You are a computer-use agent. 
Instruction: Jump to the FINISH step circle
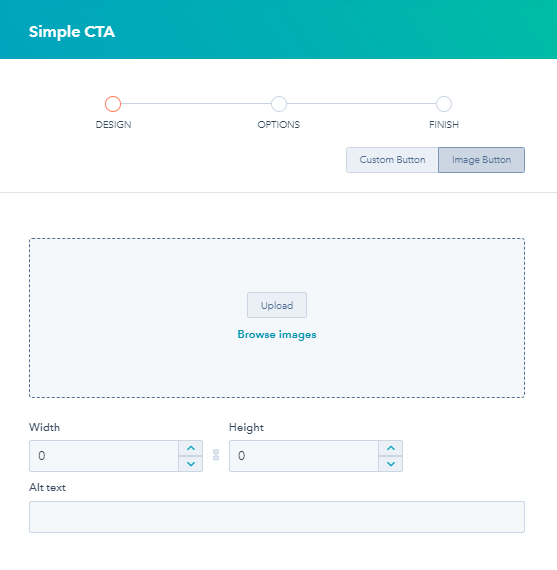click(444, 104)
